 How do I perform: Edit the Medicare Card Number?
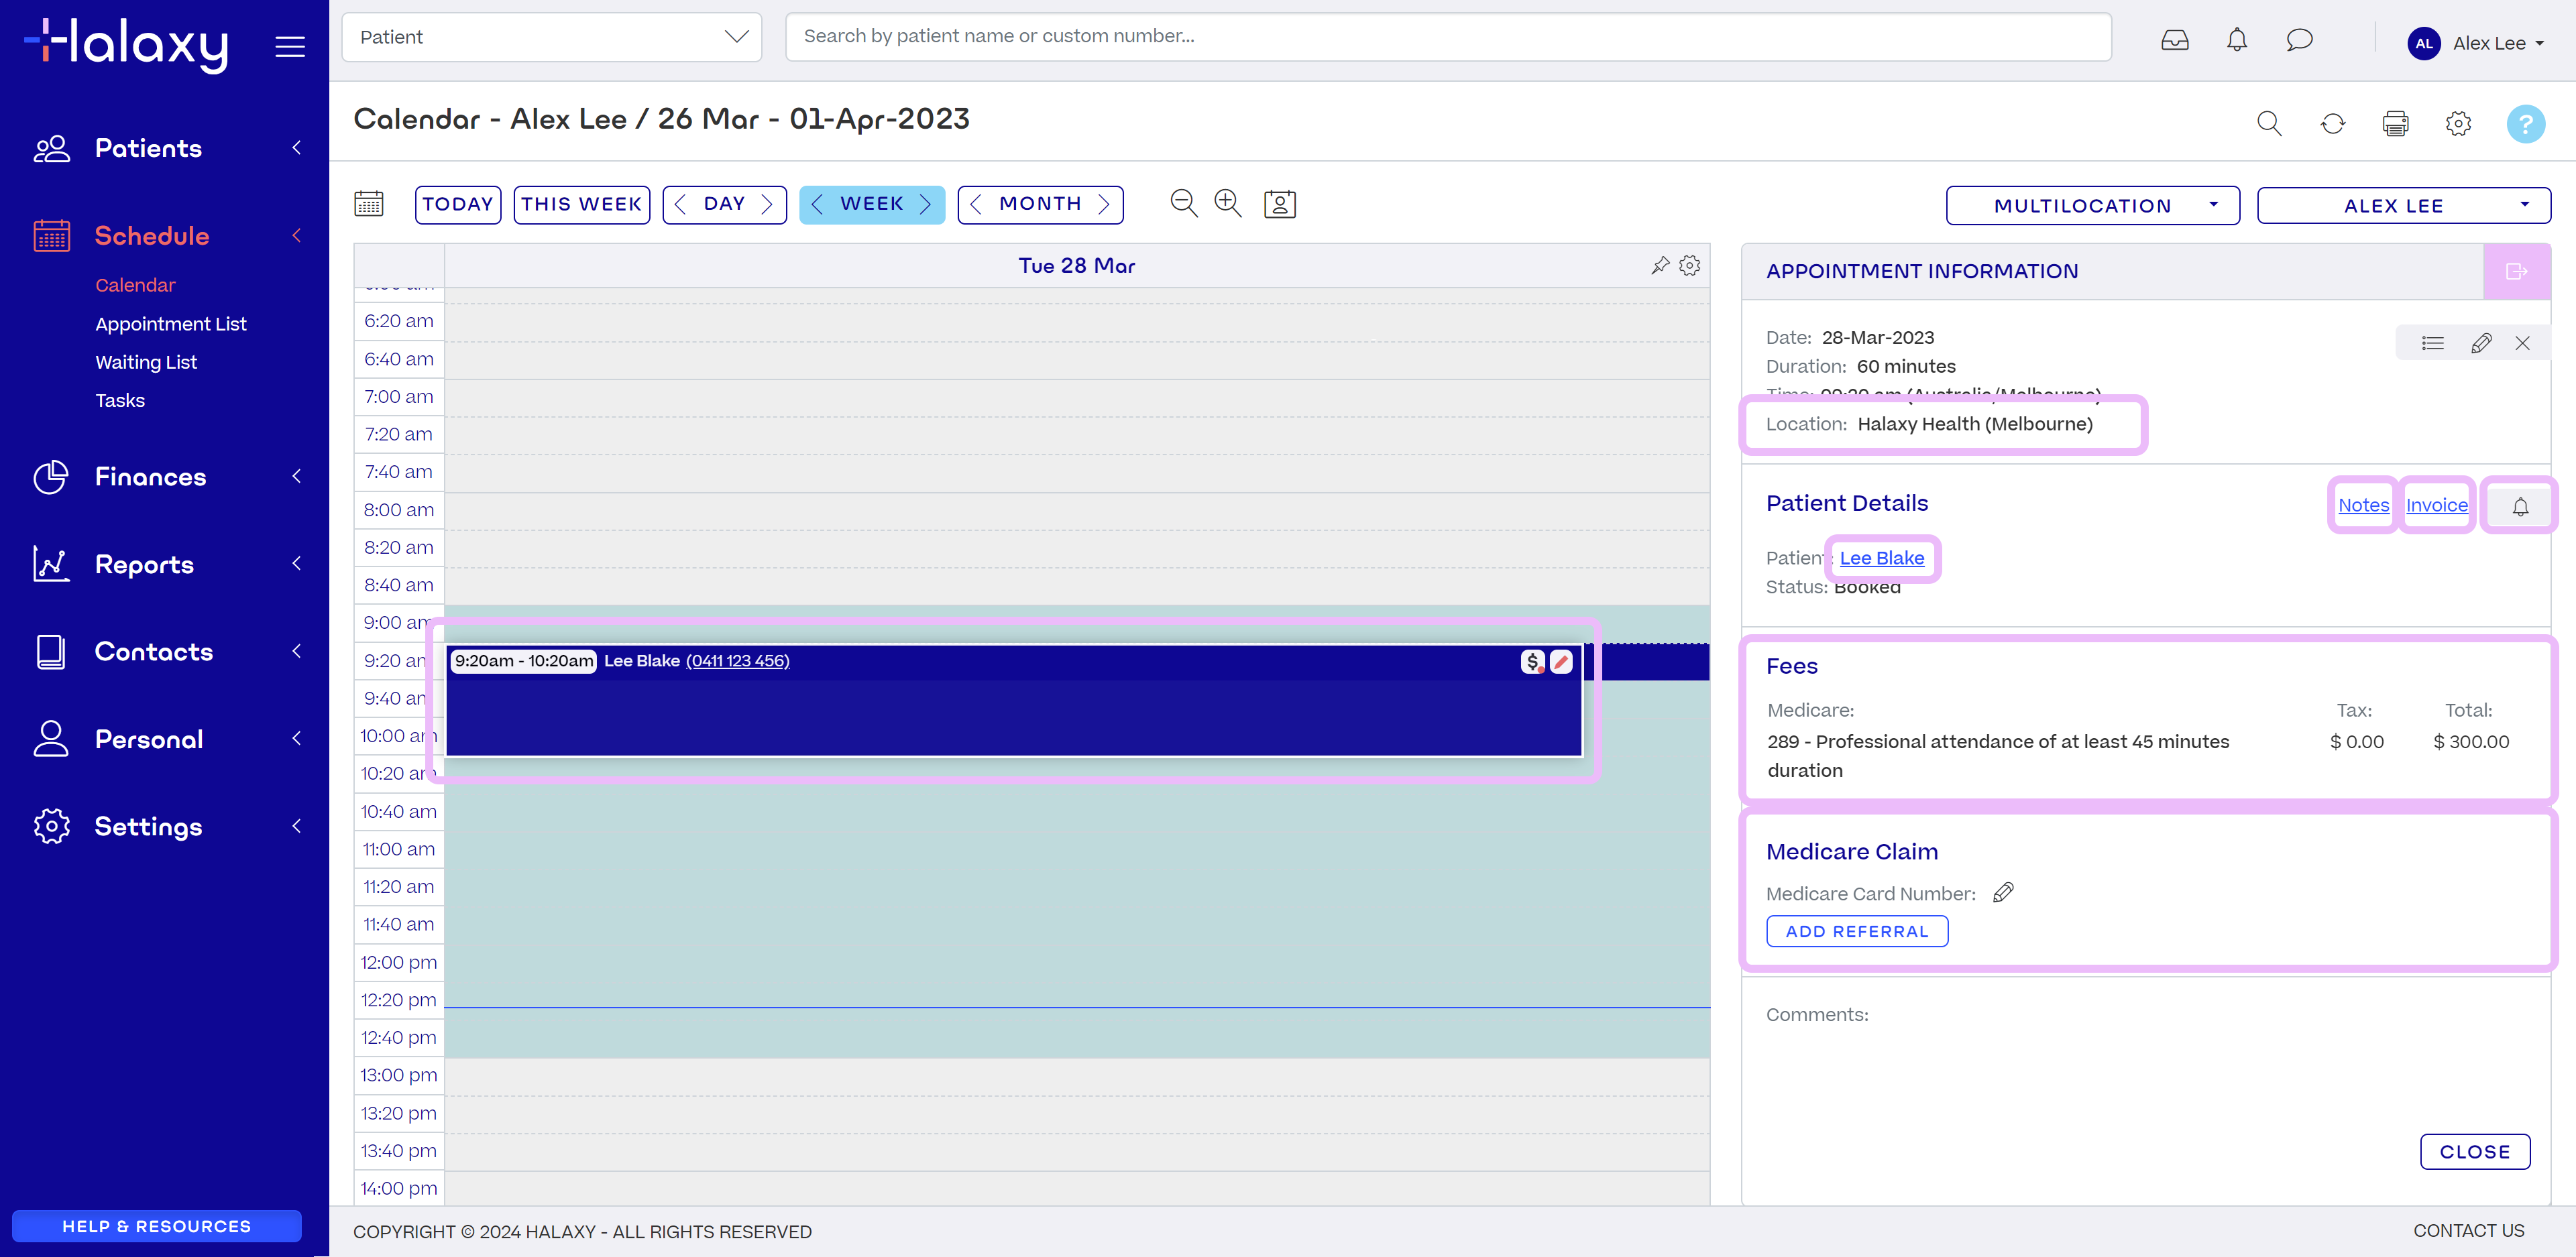[x=2002, y=893]
